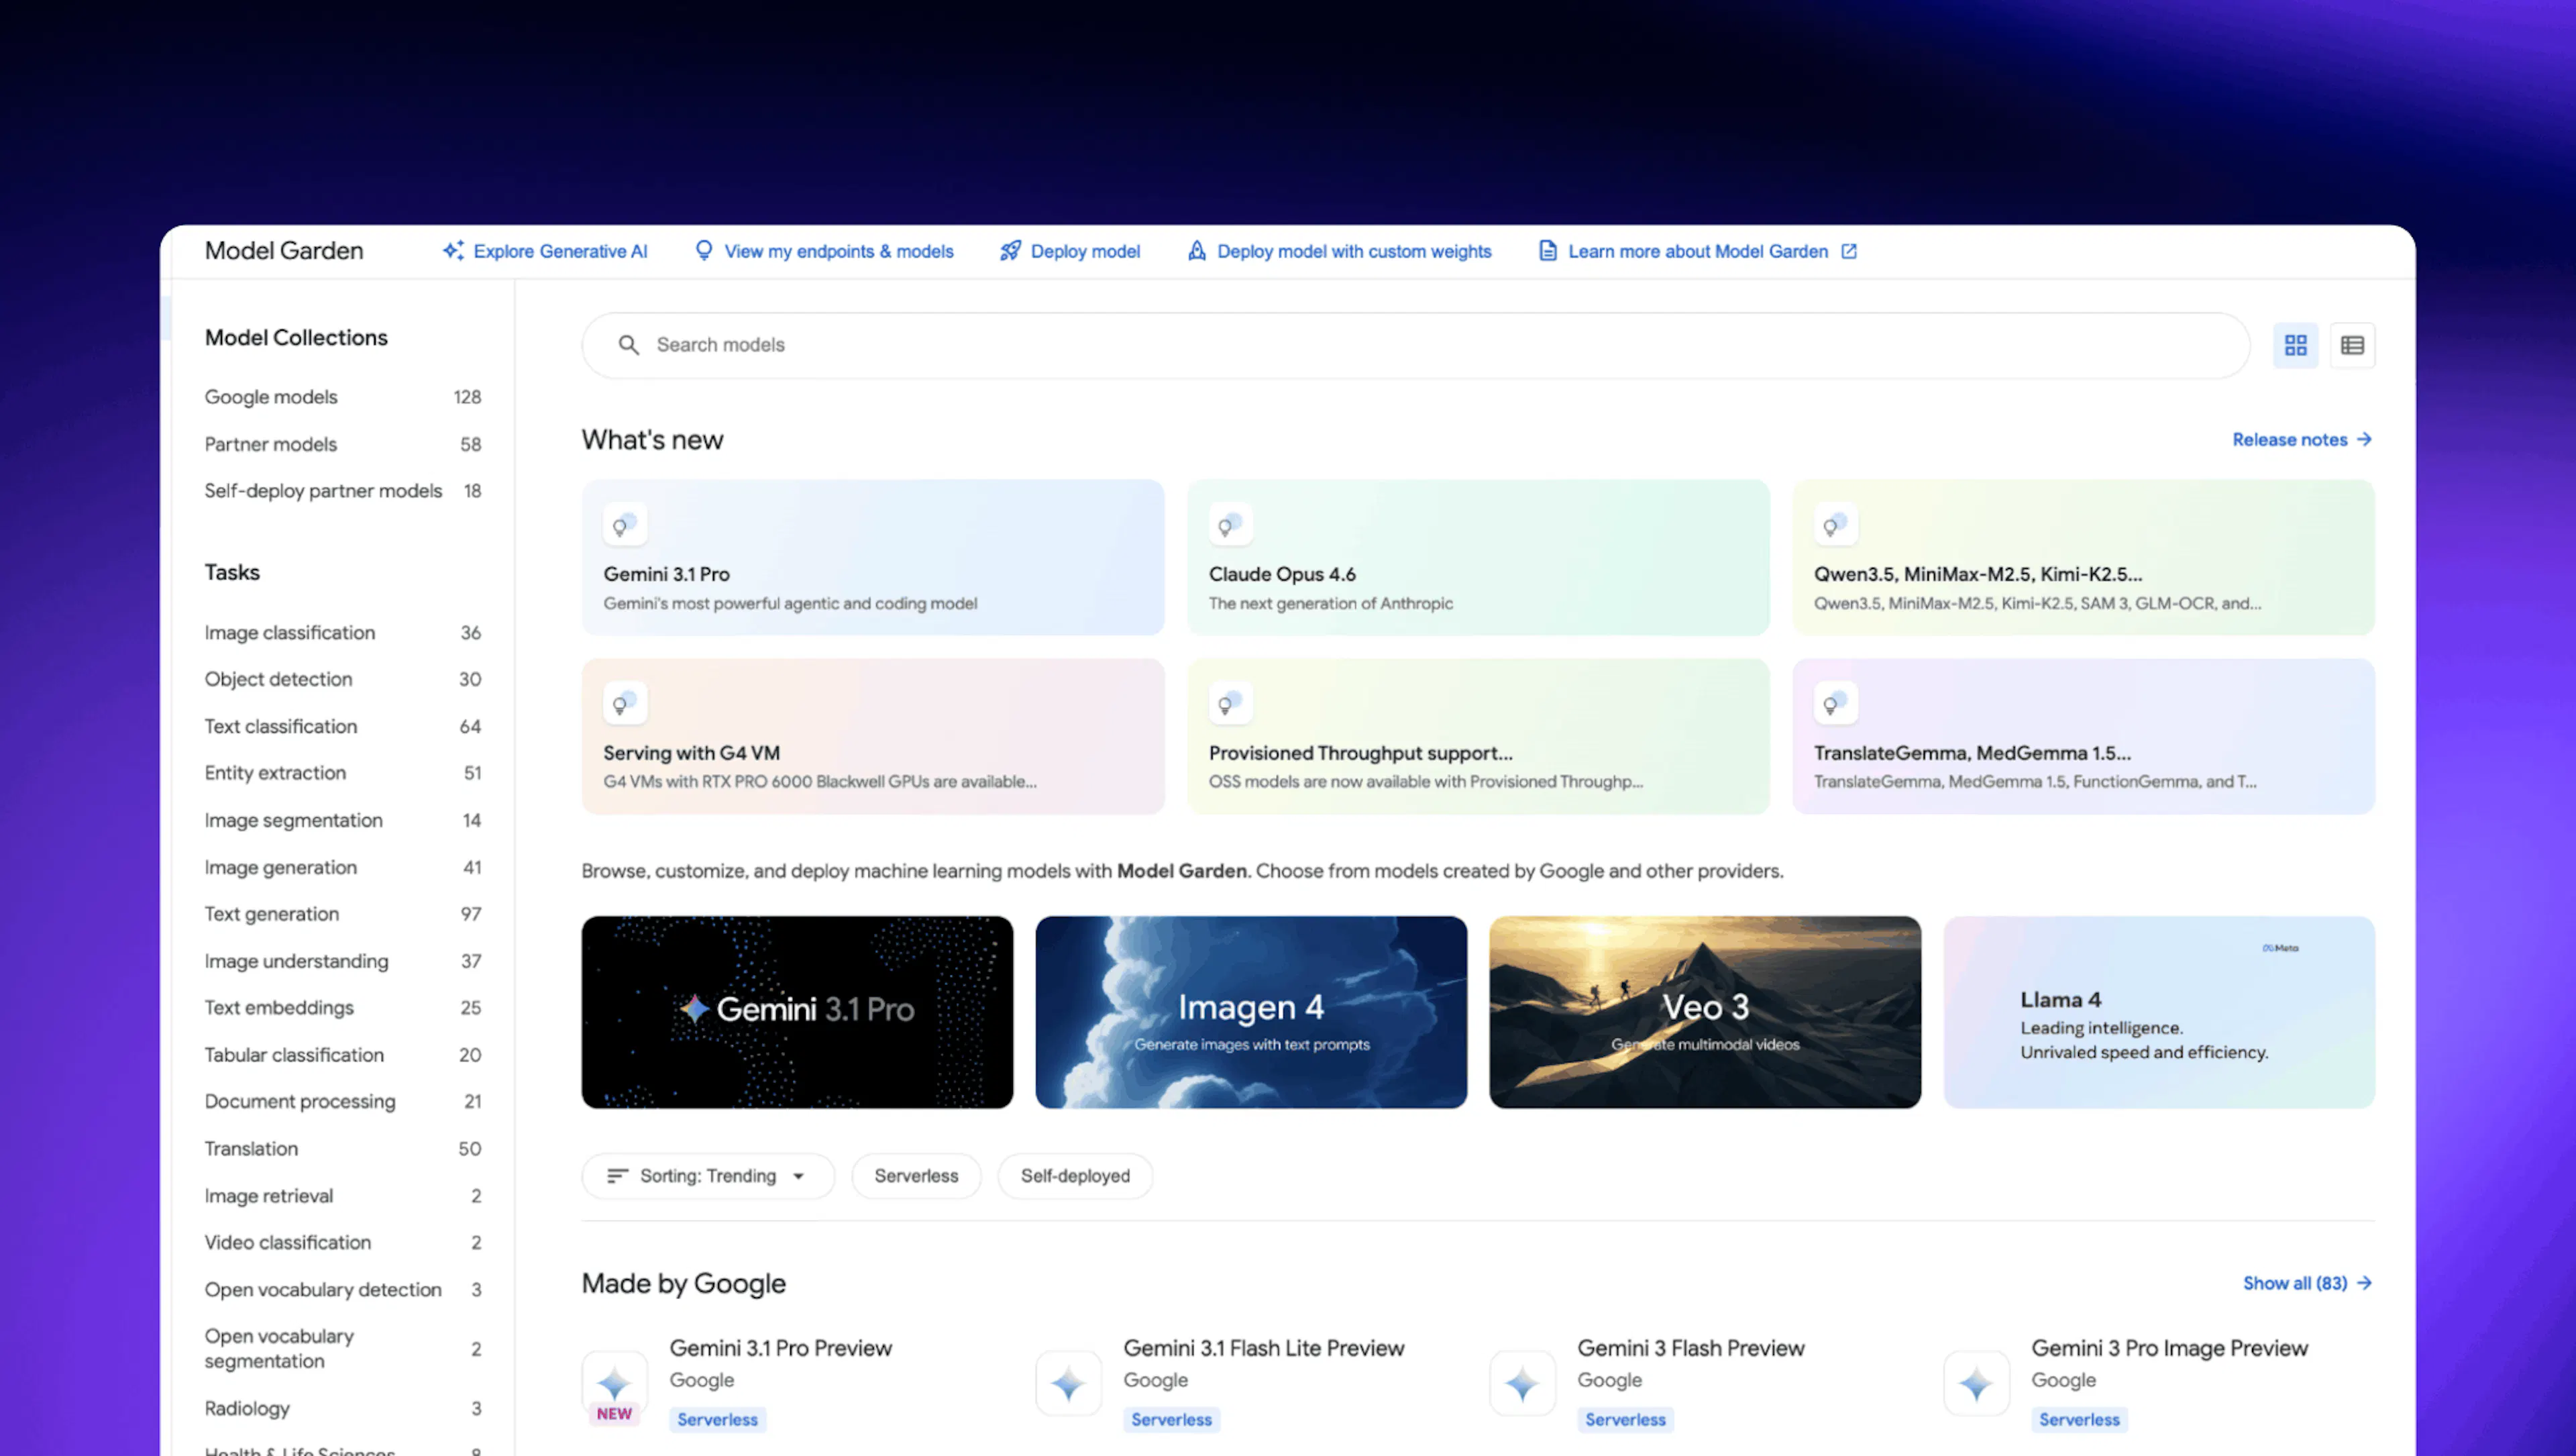Click the Gemini 3 Flash Preview icon
Viewport: 2576px width, 1456px height.
tap(1522, 1384)
